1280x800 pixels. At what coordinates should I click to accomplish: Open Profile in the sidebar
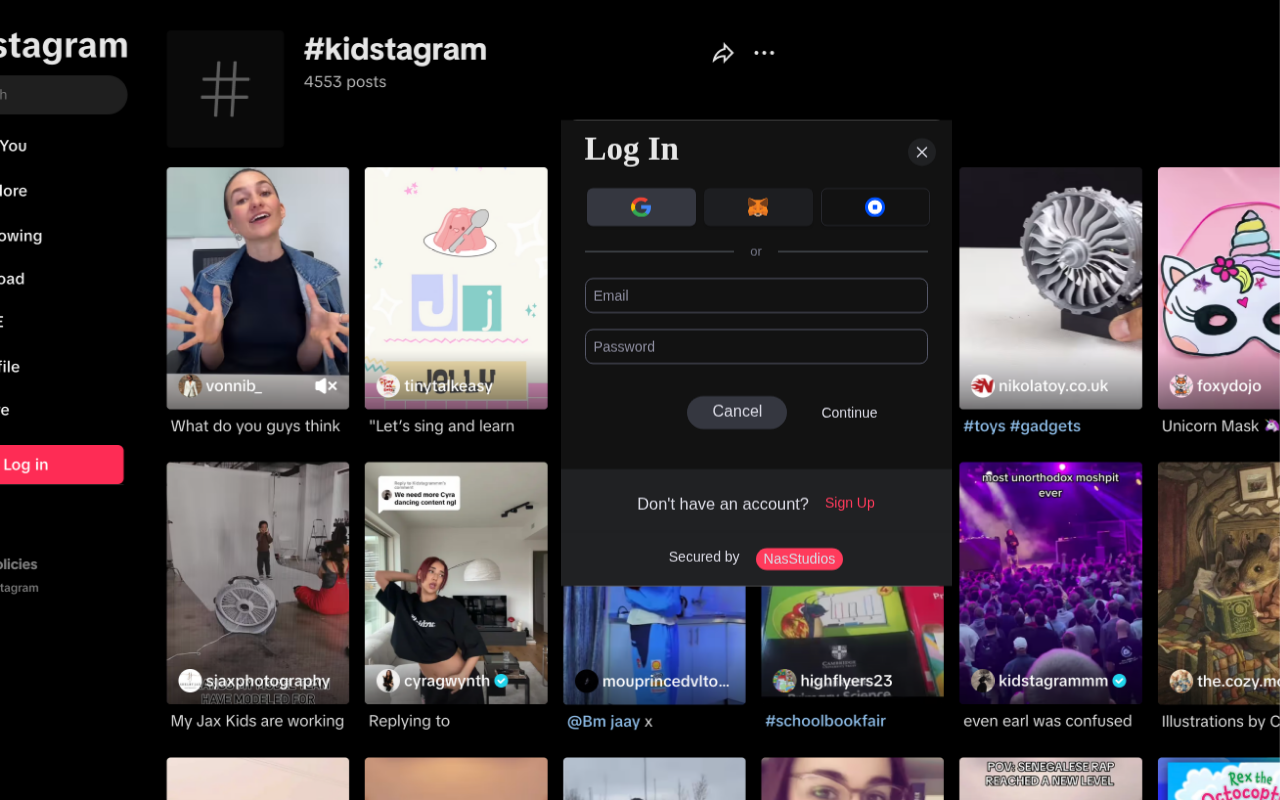pos(10,367)
